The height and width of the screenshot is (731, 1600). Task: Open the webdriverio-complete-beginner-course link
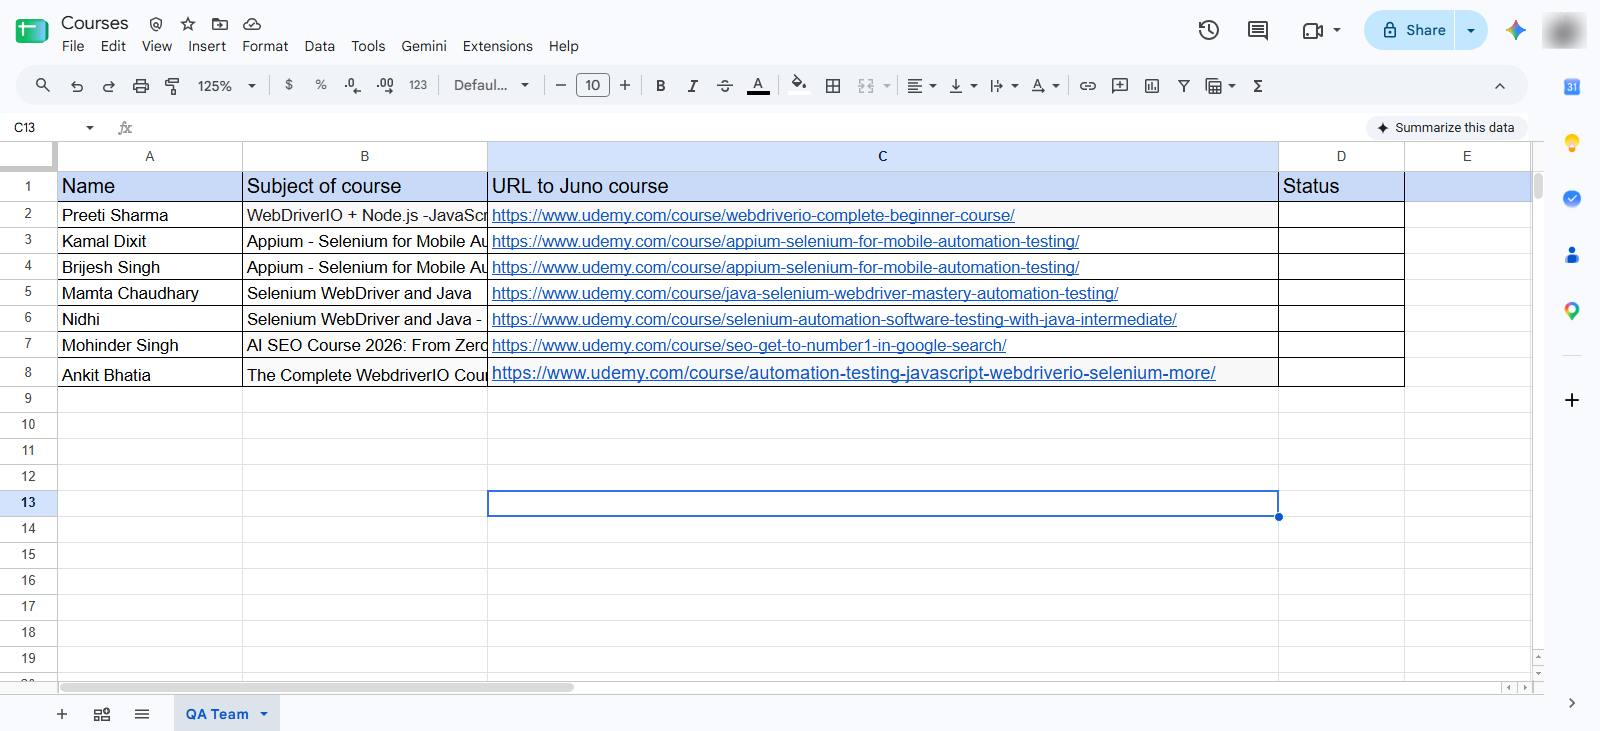pyautogui.click(x=753, y=215)
